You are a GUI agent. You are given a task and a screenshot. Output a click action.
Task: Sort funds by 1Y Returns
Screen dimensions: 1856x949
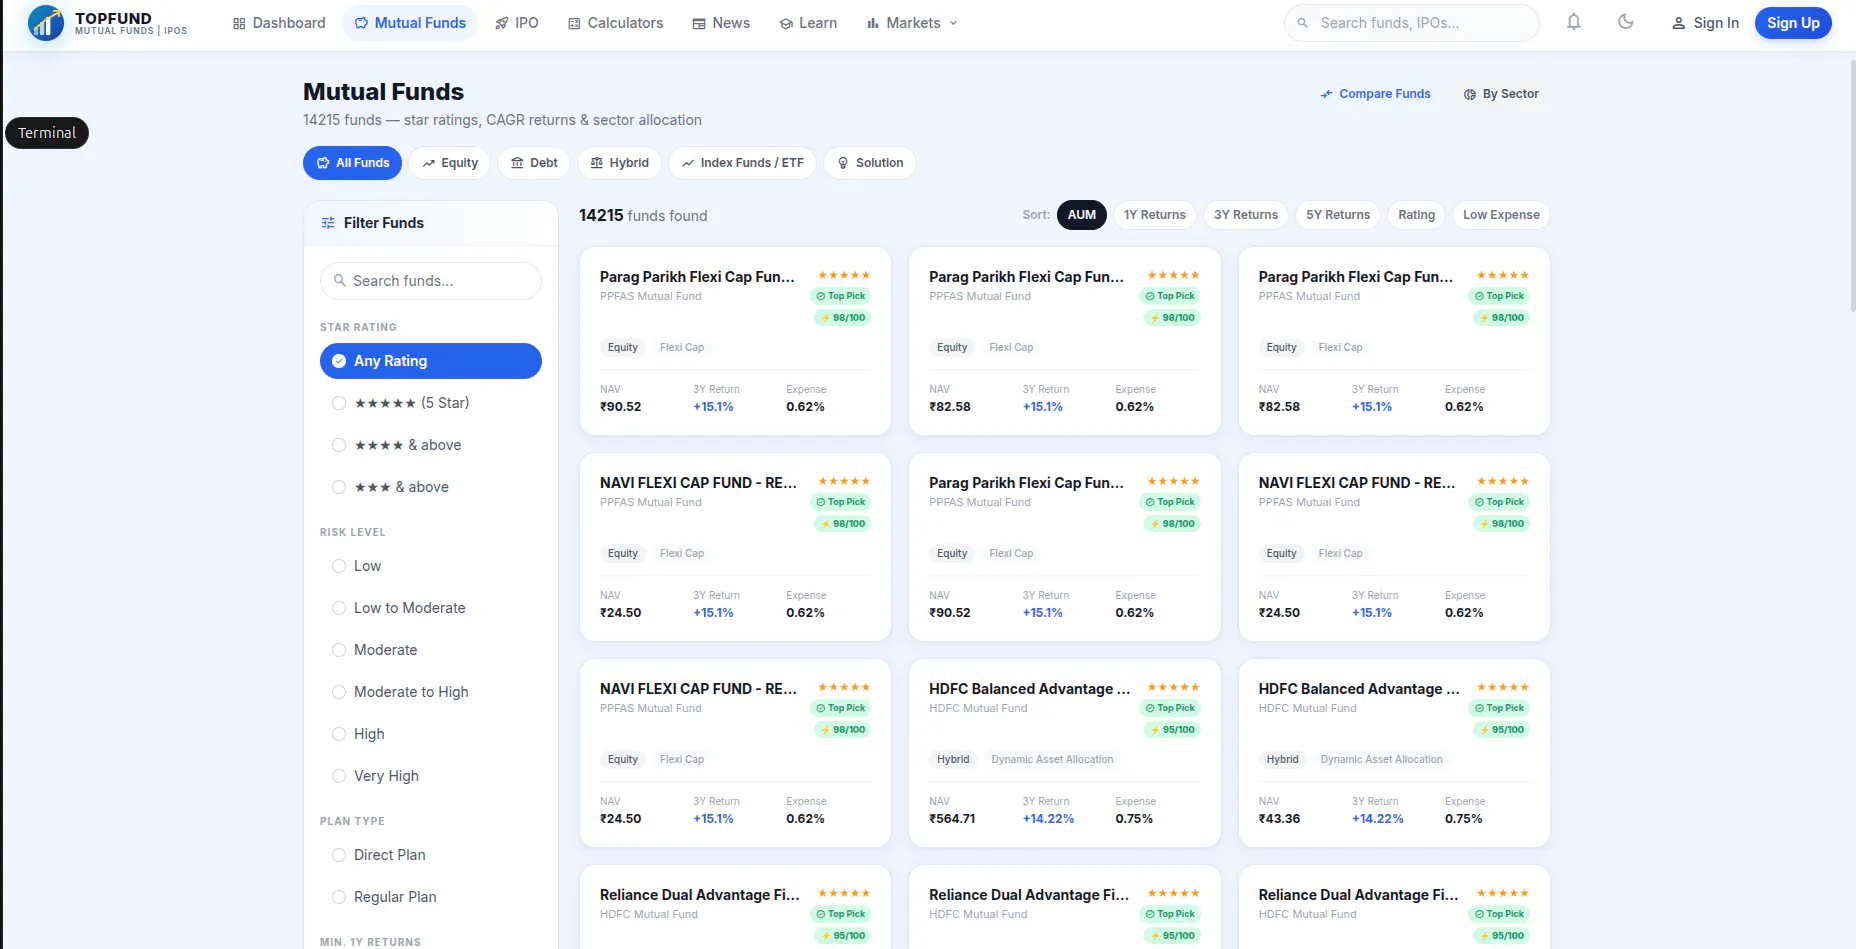[x=1154, y=215]
